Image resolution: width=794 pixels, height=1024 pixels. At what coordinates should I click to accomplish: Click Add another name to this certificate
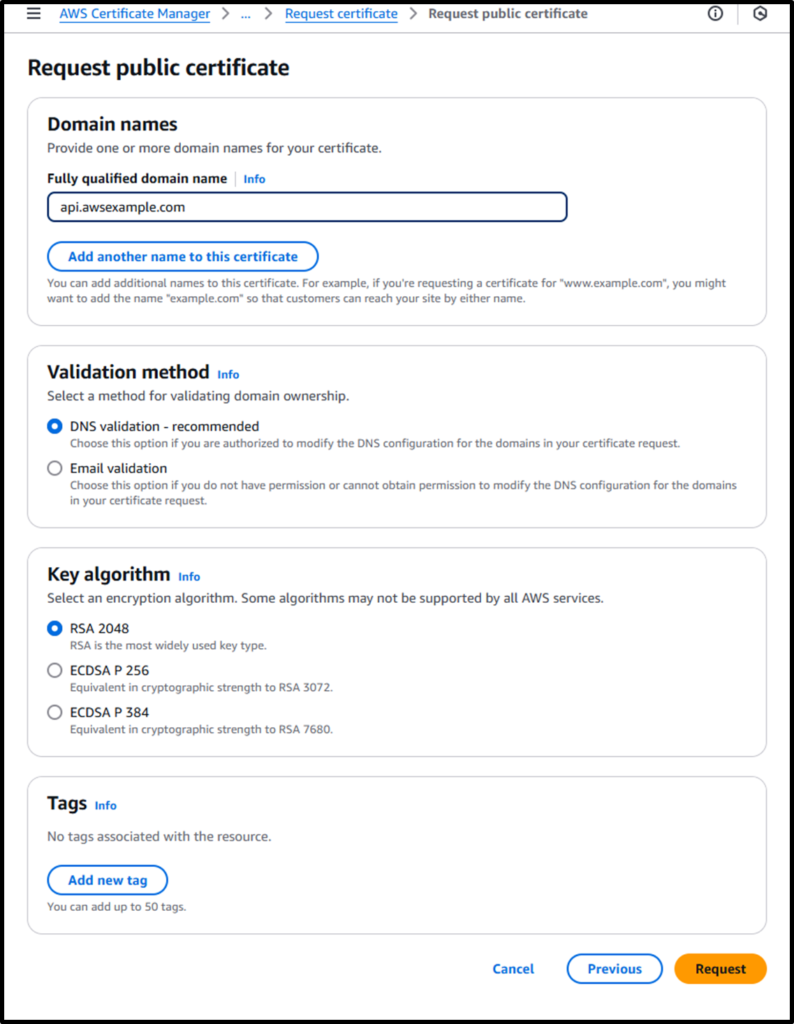point(182,256)
